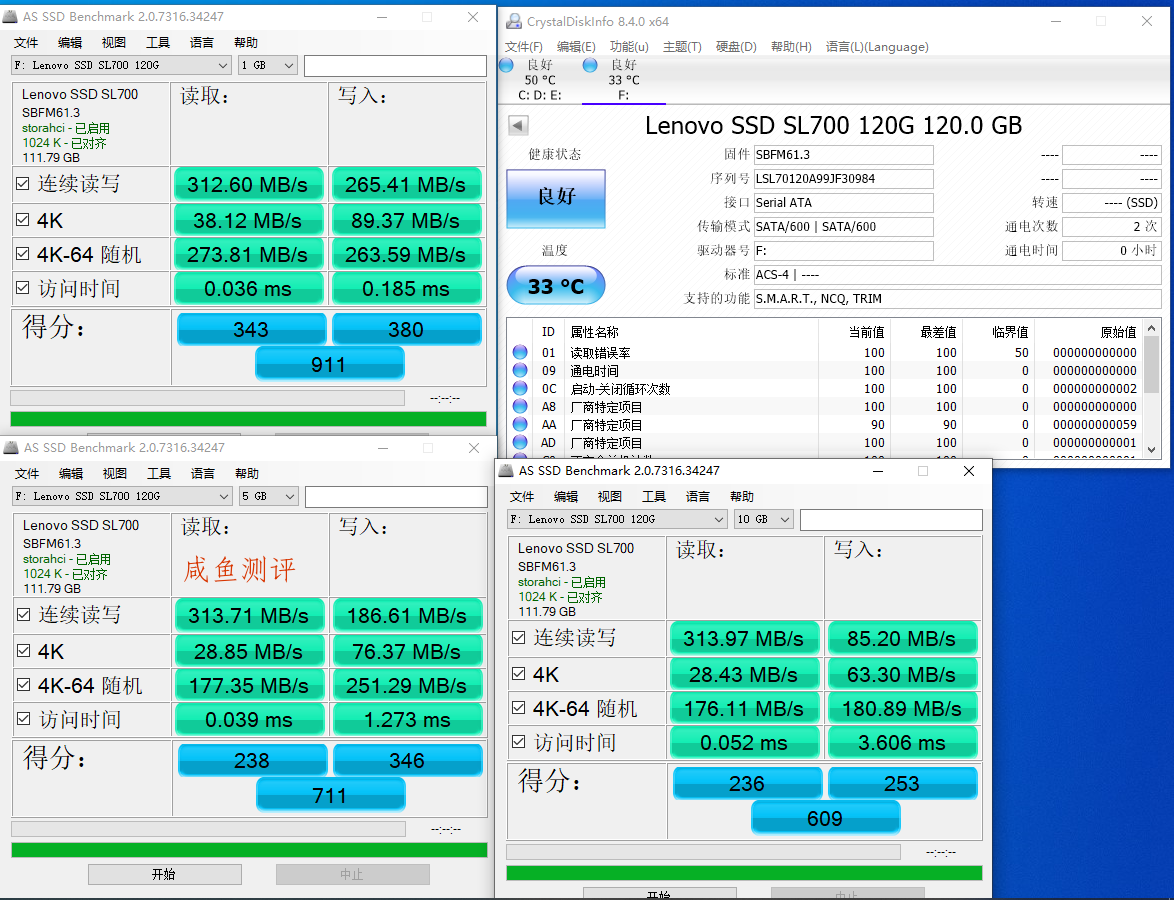The height and width of the screenshot is (900, 1174).
Task: Click SMART table scrollbar up arrow
Action: click(x=1152, y=329)
